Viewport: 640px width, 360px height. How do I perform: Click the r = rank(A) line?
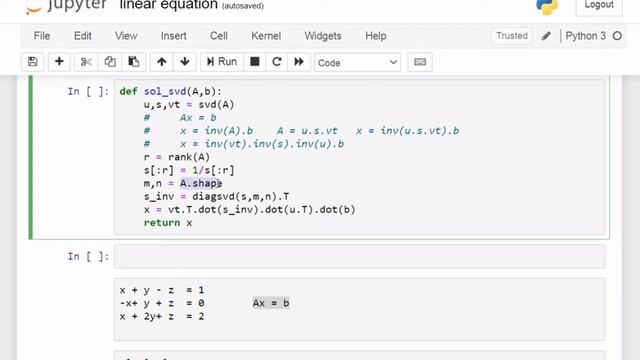pos(176,157)
